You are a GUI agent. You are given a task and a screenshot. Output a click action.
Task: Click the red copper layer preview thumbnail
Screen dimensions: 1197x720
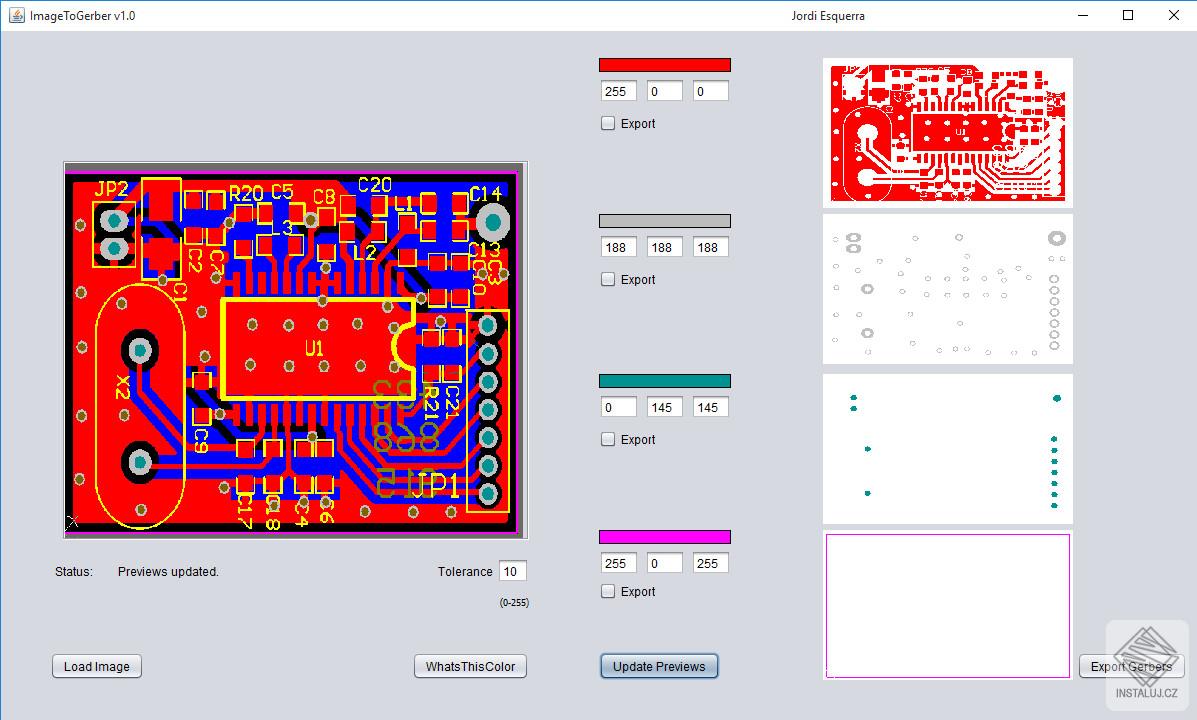click(x=947, y=132)
